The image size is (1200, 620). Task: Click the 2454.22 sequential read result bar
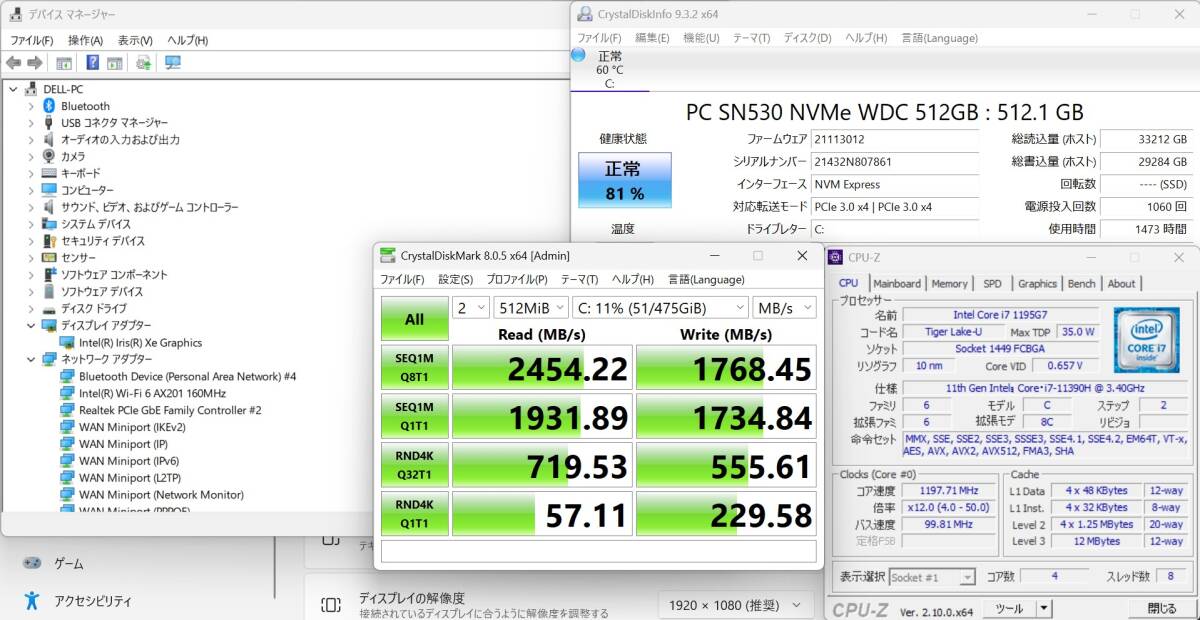coord(542,368)
